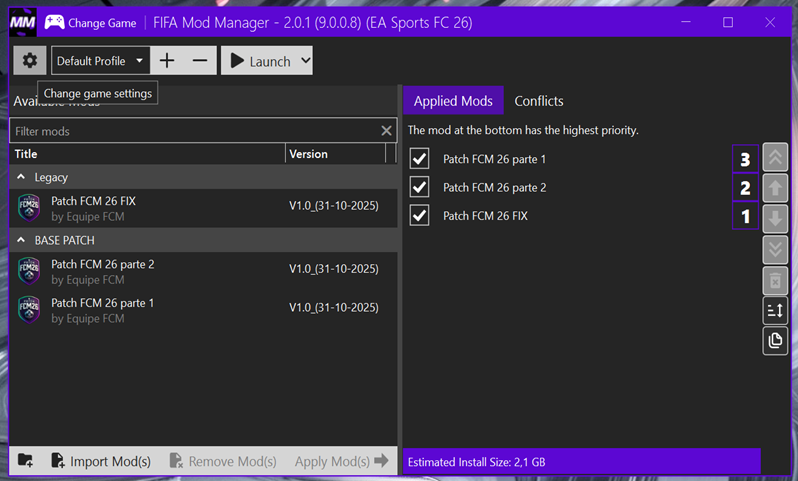Toggle the Patch FCM 26 parte 2 checkbox
Screen dimensions: 798x481
[x=420, y=187]
